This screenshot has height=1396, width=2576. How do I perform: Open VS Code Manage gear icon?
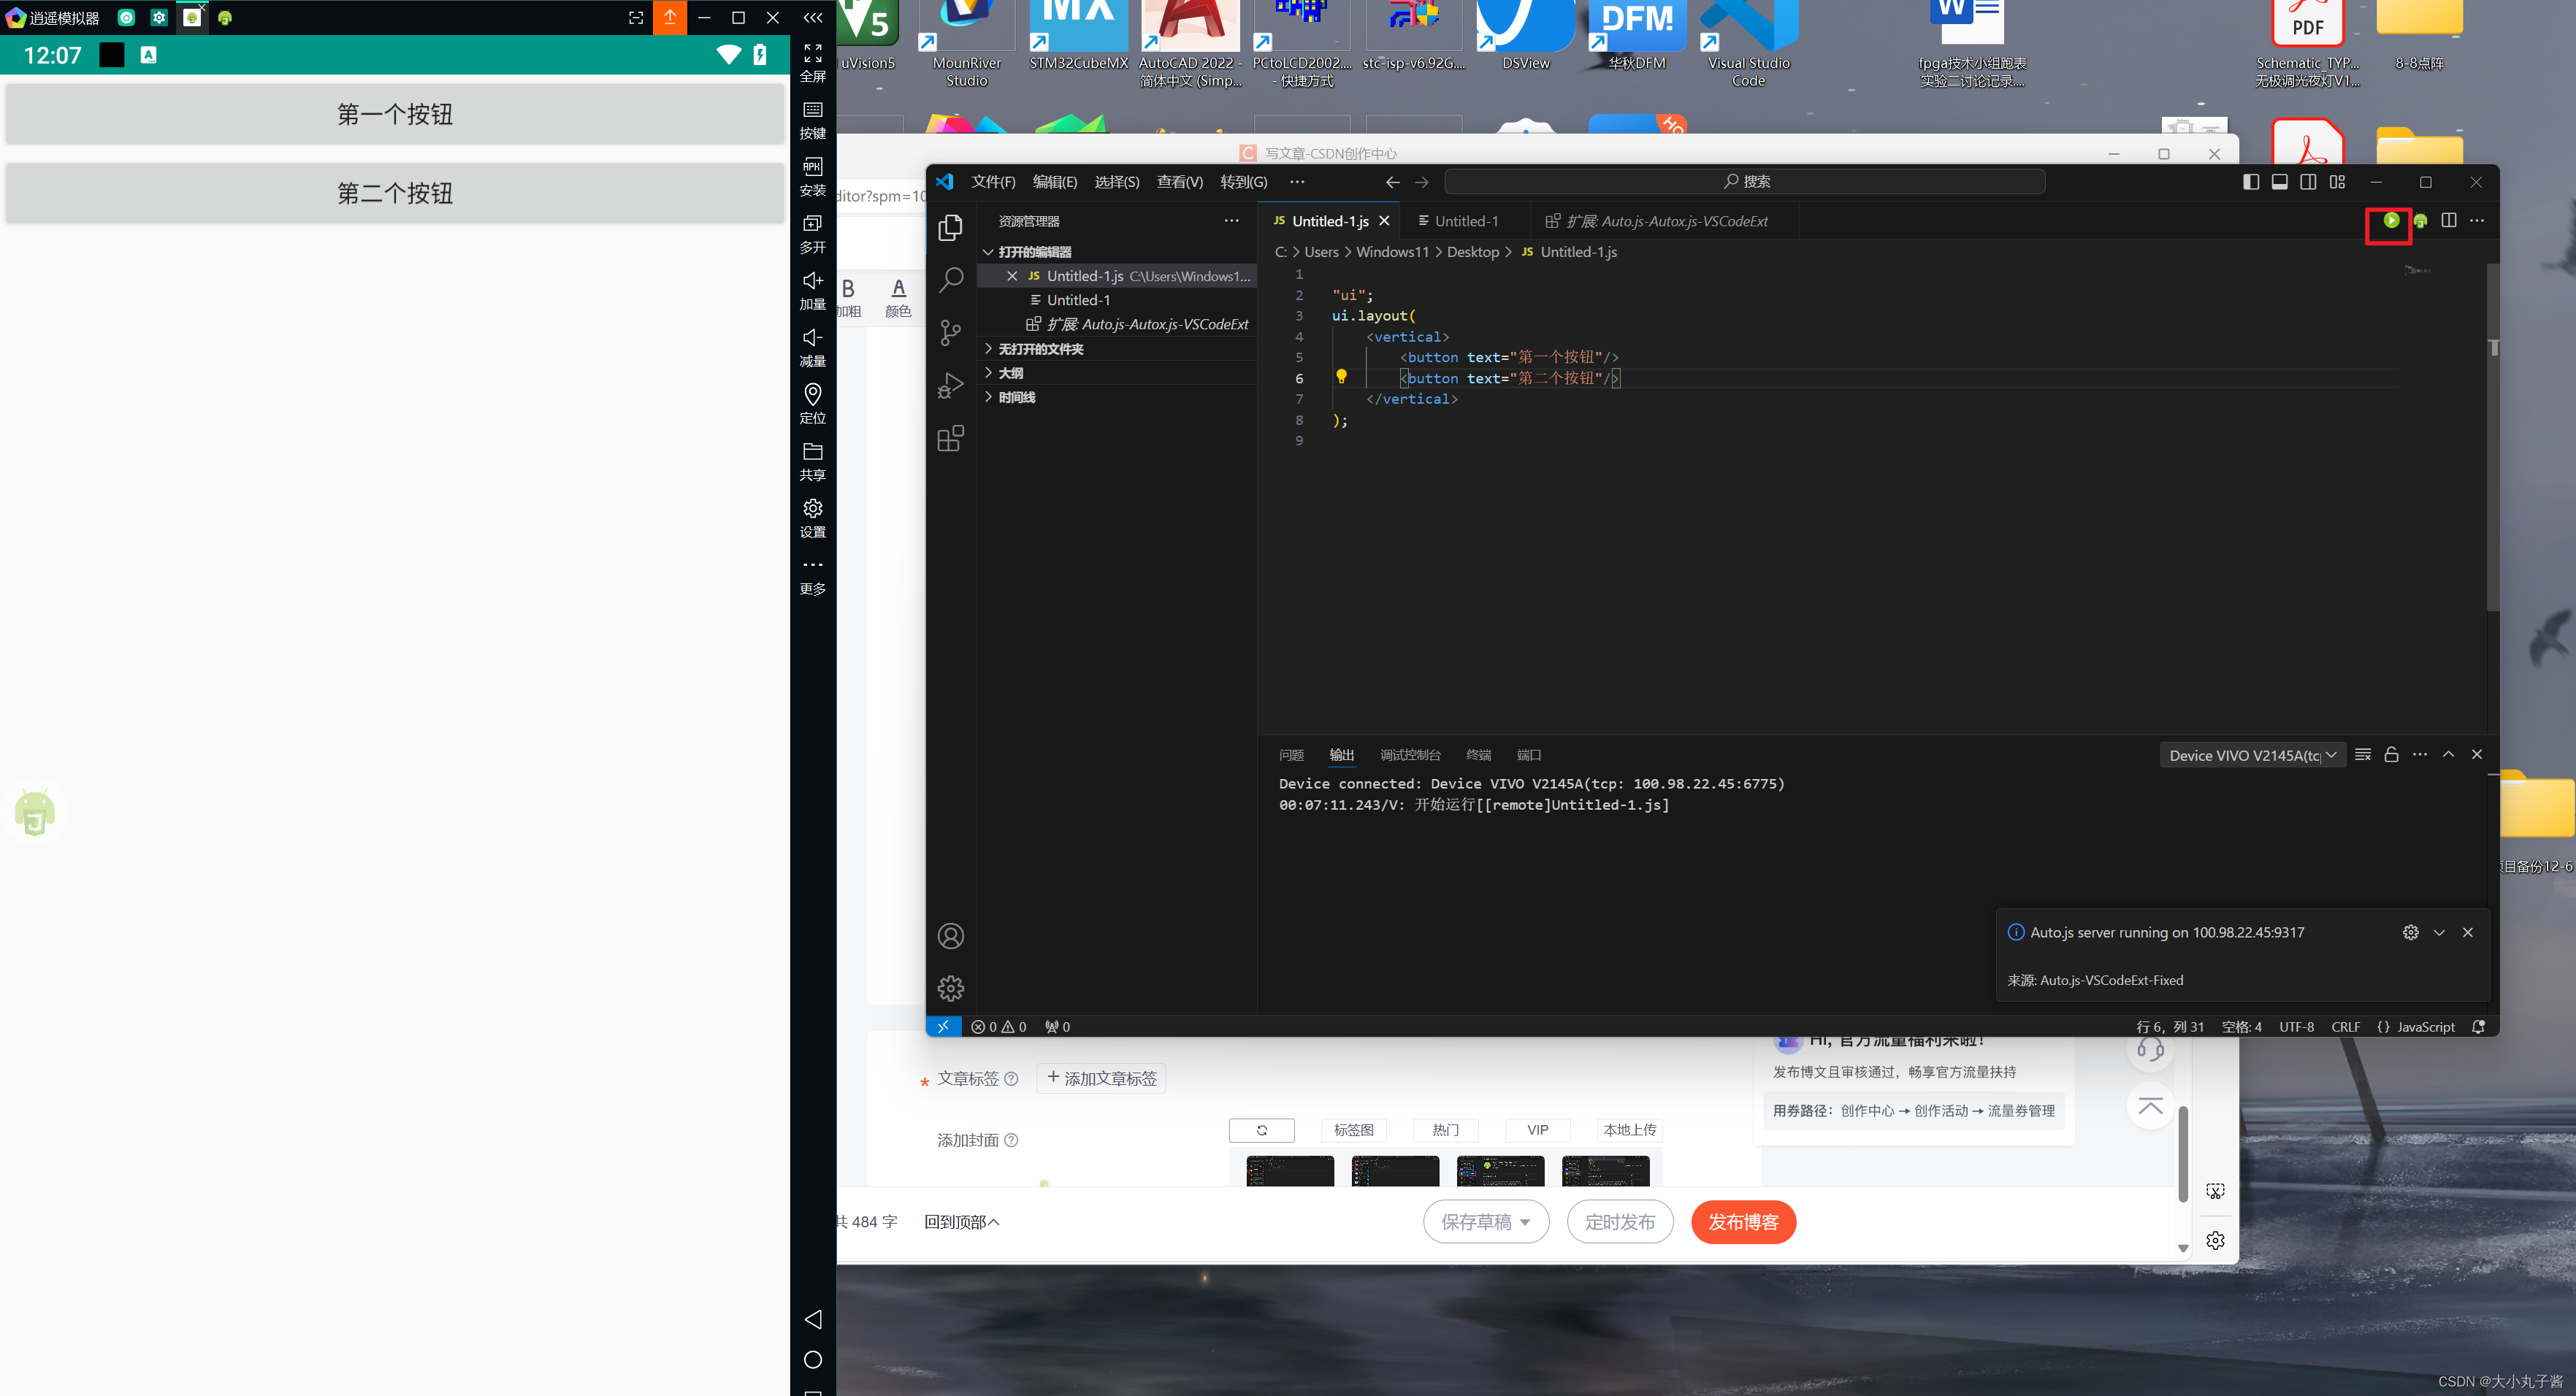pyautogui.click(x=950, y=988)
